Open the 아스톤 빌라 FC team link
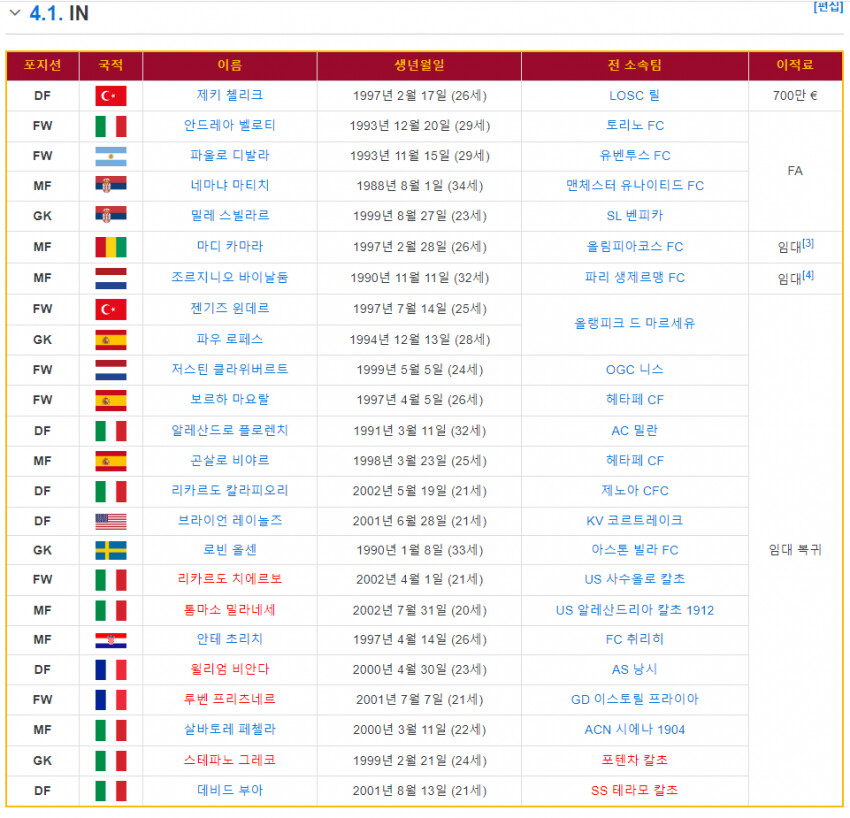 (x=634, y=550)
